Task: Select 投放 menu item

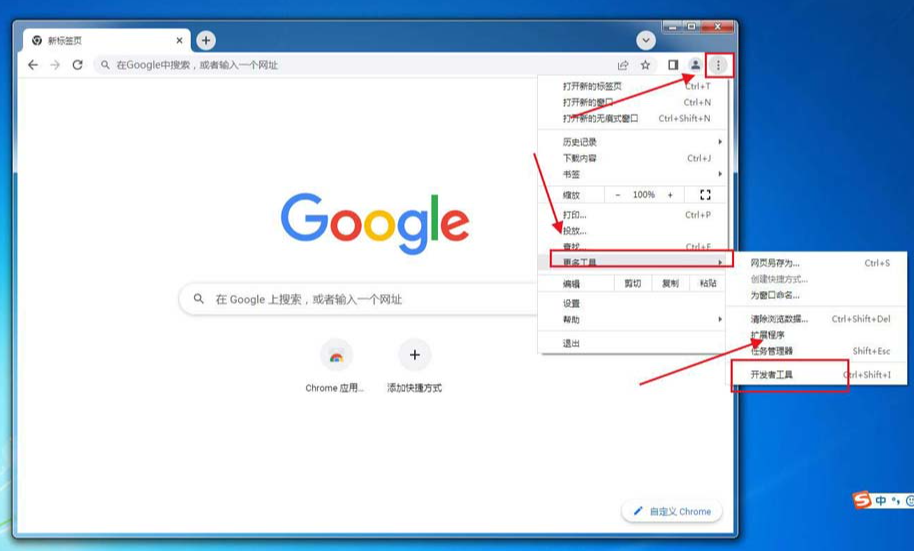Action: coord(632,231)
